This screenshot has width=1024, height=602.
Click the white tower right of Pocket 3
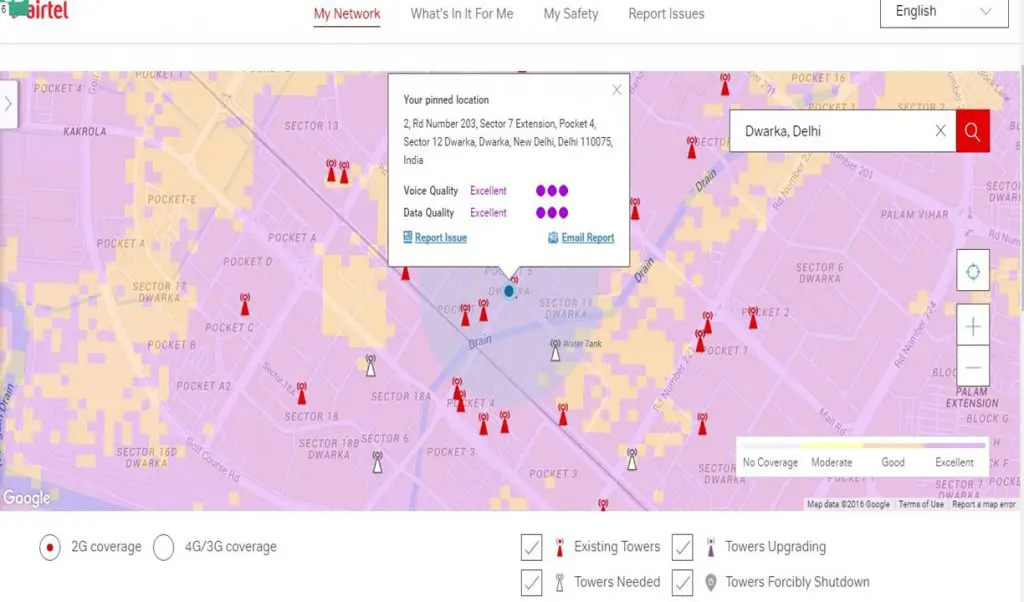pyautogui.click(x=632, y=458)
